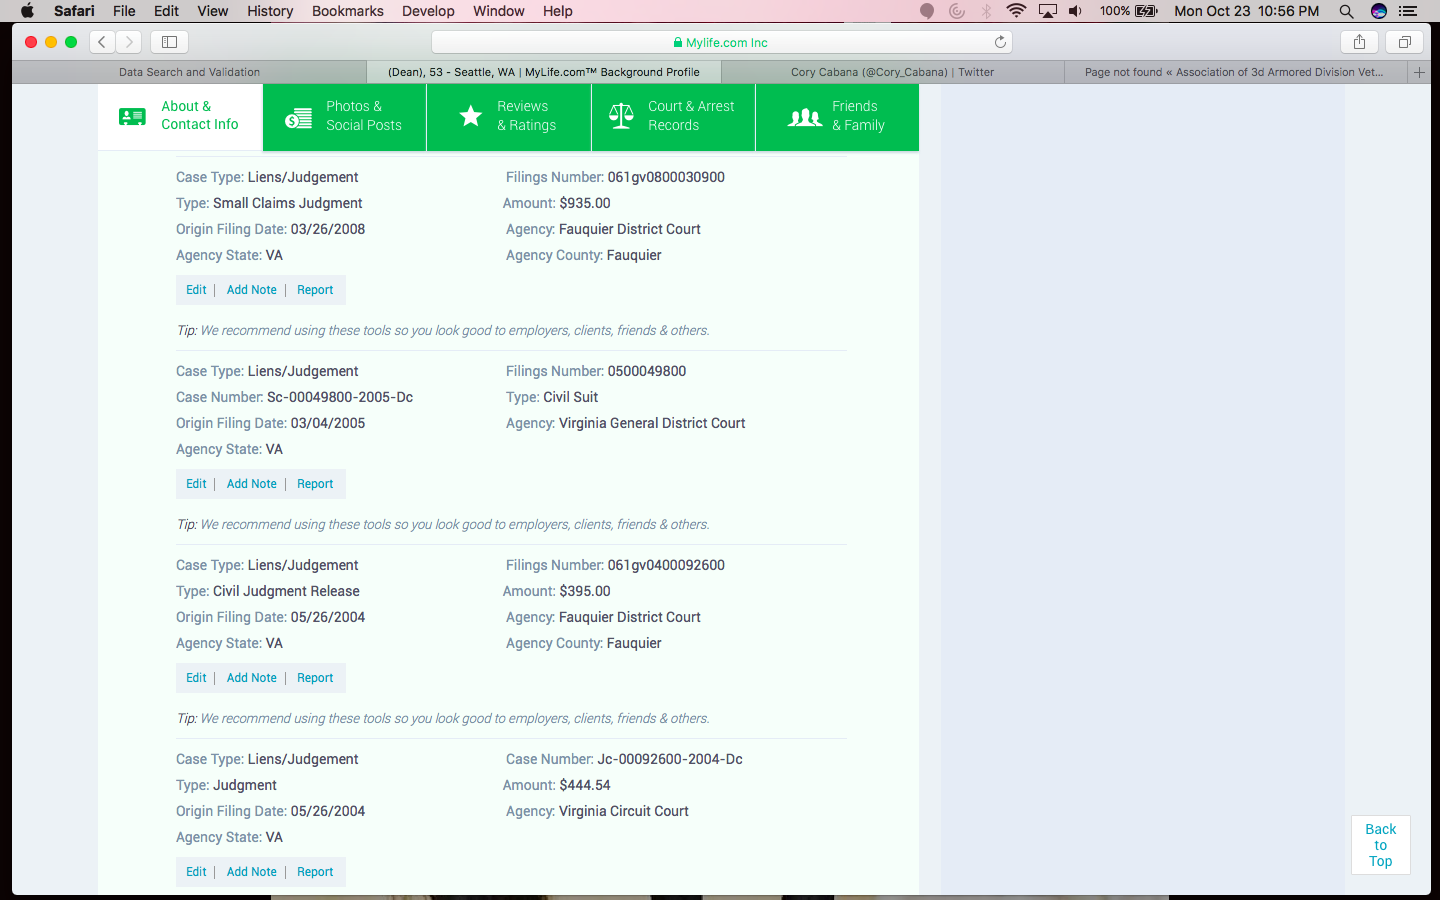Click filings number 061gv0800030900
The height and width of the screenshot is (900, 1440).
[x=666, y=177]
